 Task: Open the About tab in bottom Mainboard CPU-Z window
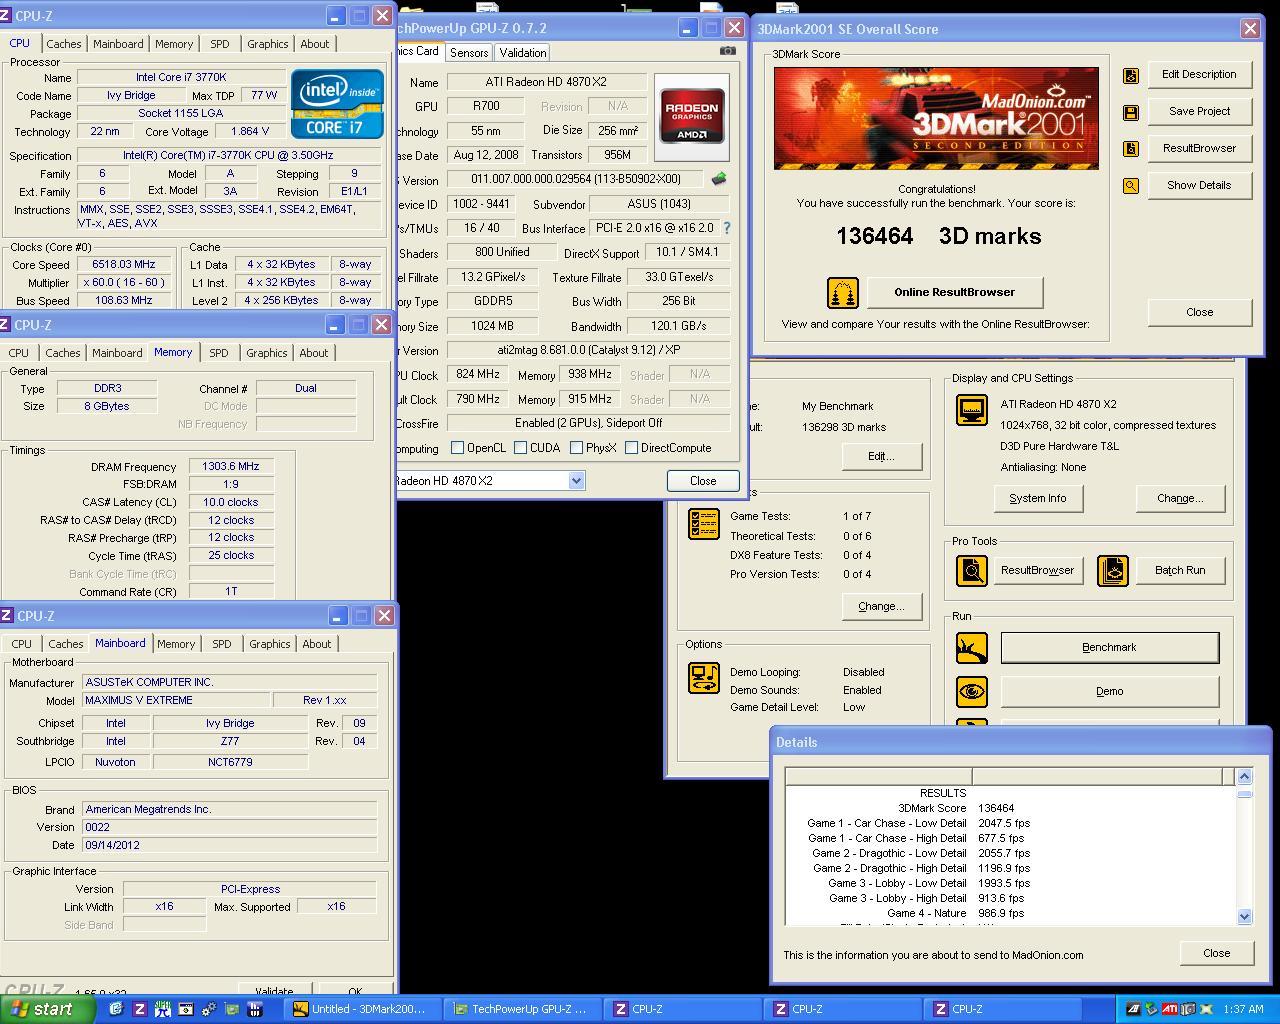(317, 644)
